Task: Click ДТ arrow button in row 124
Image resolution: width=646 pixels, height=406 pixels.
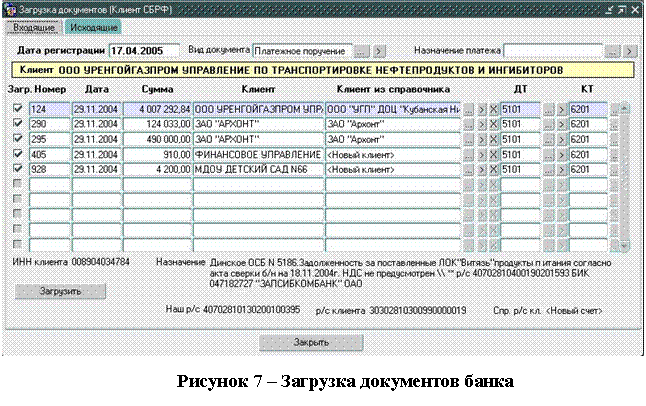Action: pyautogui.click(x=562, y=110)
